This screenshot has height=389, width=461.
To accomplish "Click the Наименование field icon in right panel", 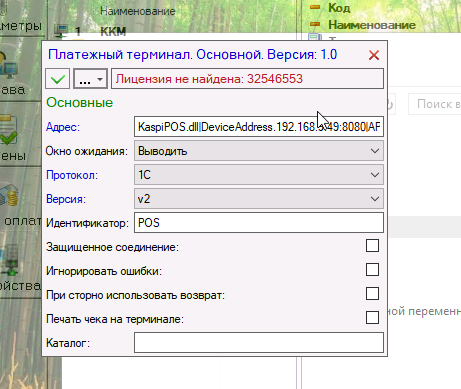I will pos(315,24).
